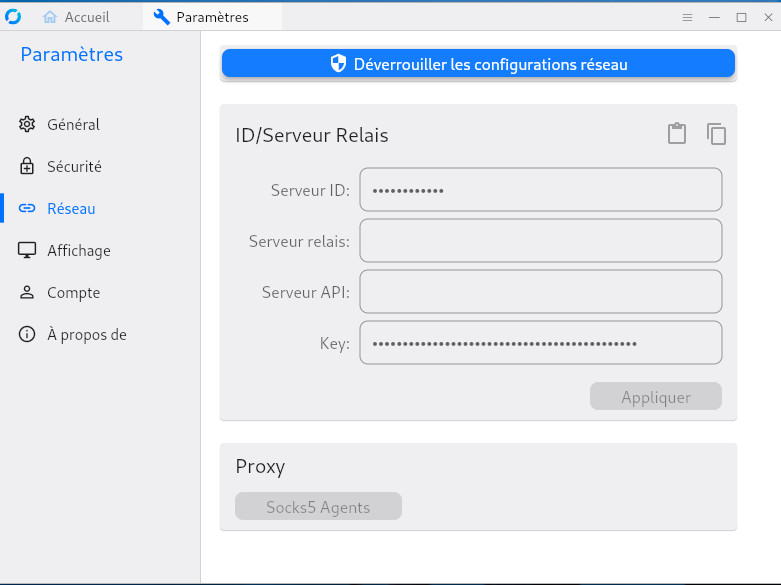Go to the Affichage display settings
Image resolution: width=781 pixels, height=585 pixels.
(78, 251)
